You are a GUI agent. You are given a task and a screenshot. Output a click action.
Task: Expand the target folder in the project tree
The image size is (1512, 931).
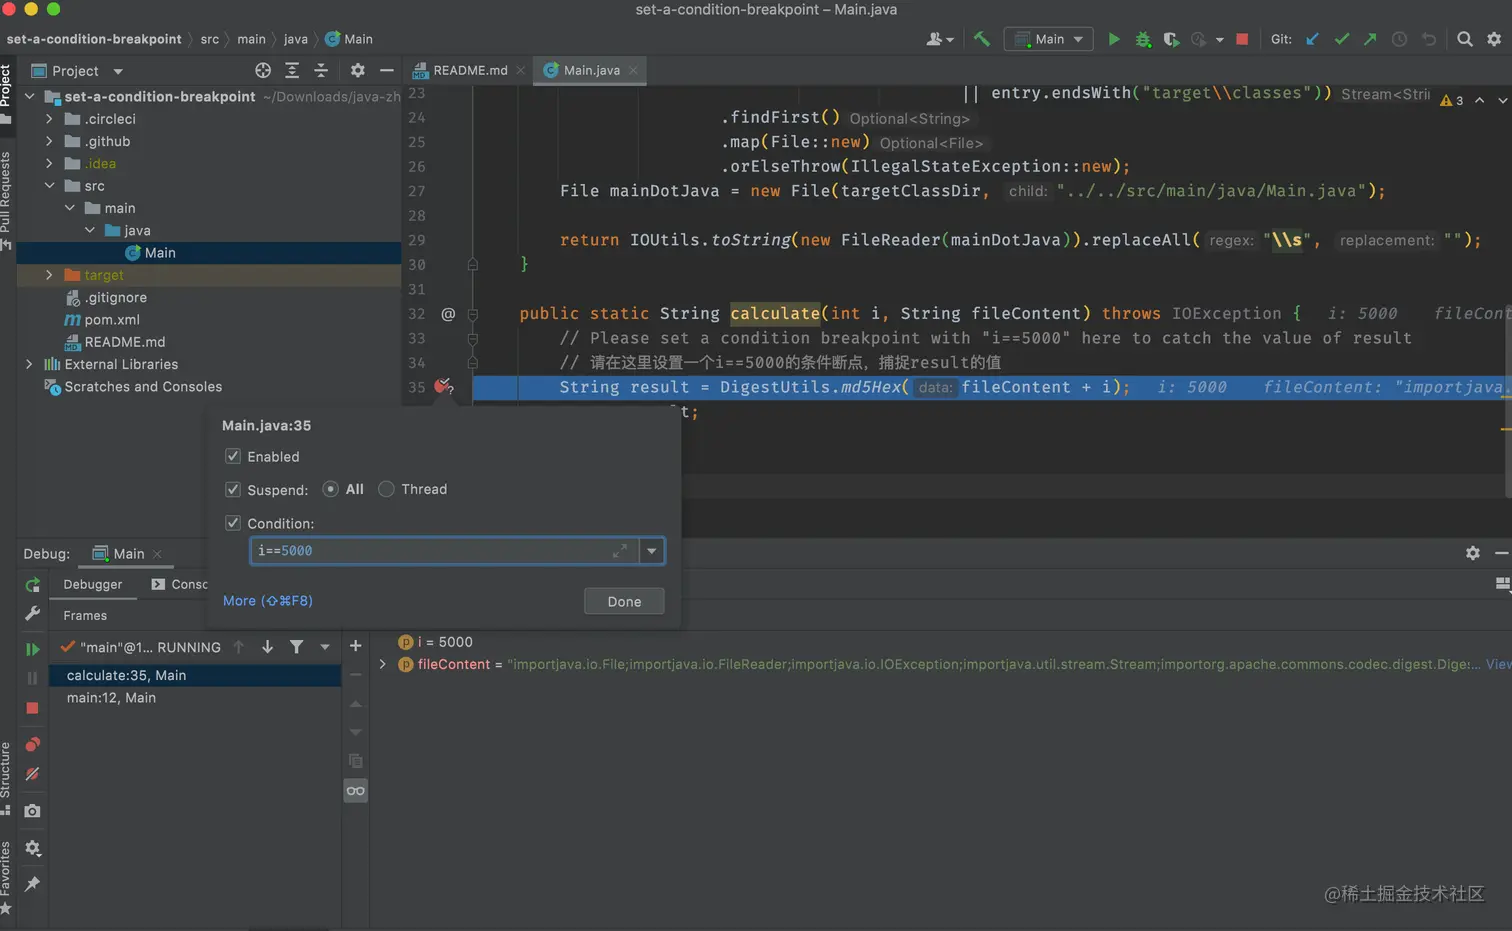49,275
